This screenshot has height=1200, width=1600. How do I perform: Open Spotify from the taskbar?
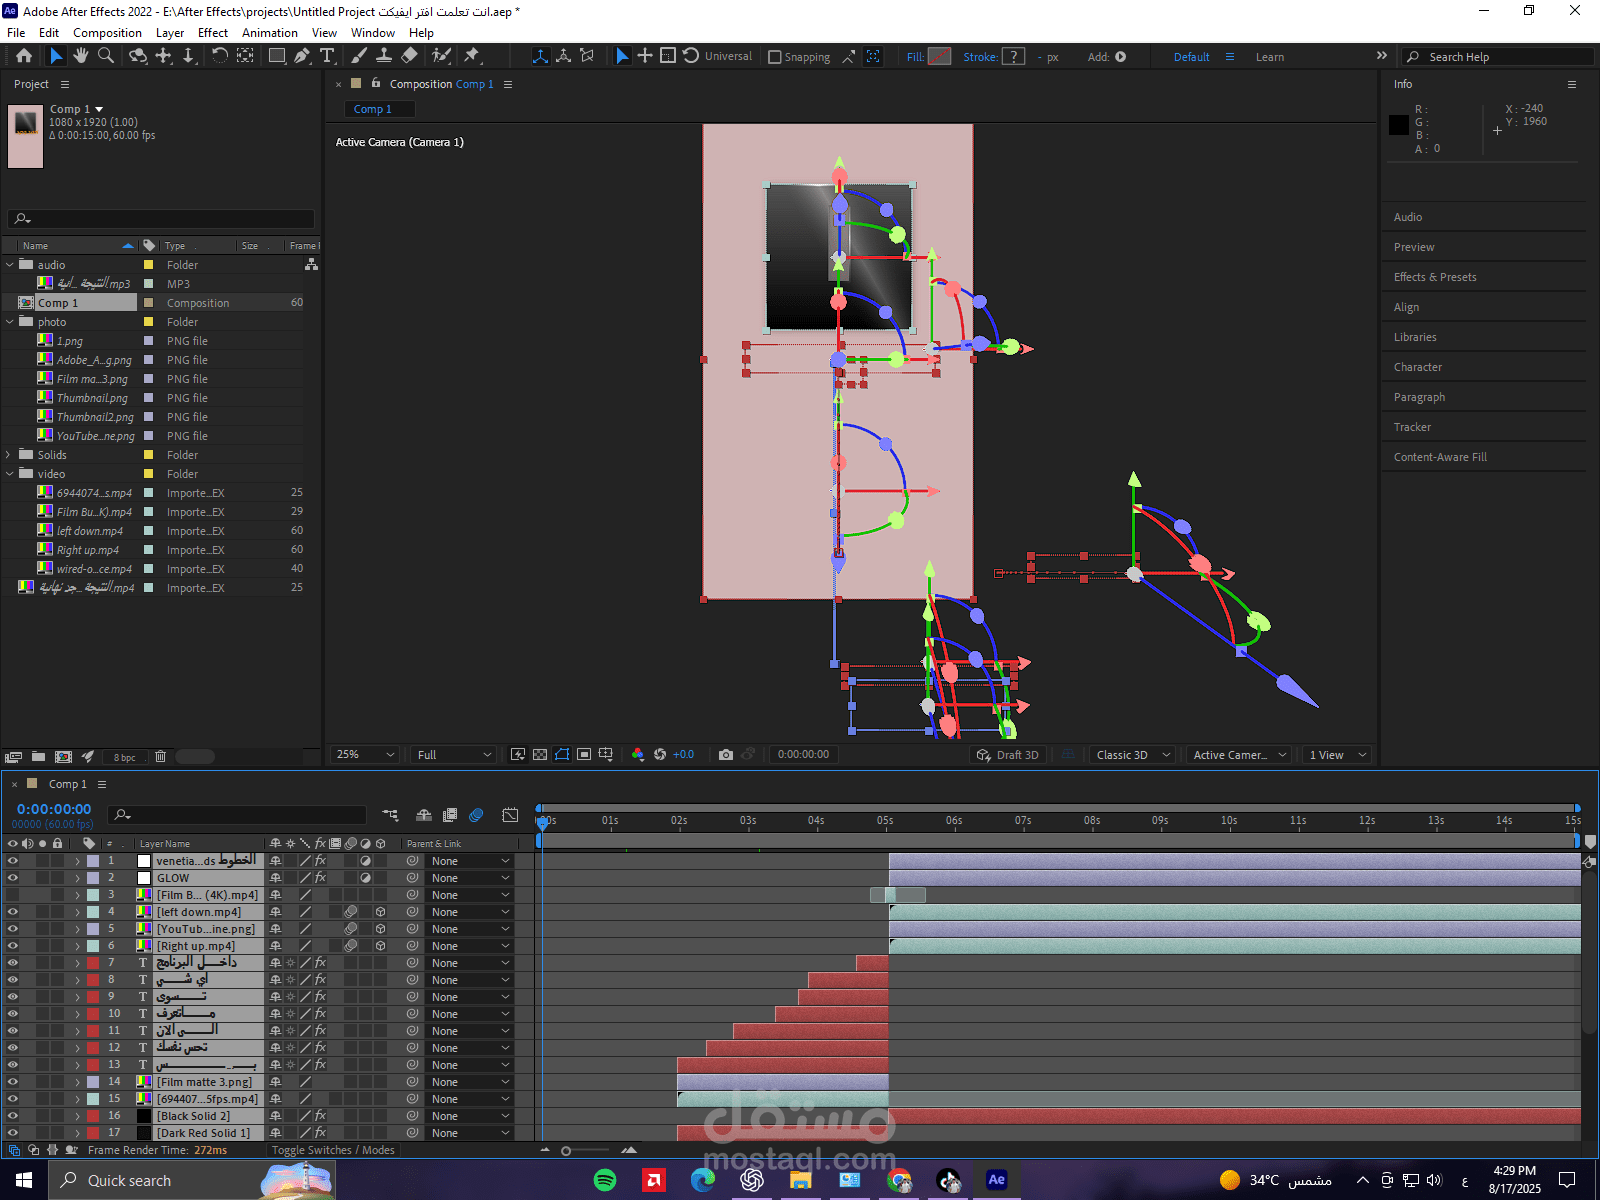605,1180
